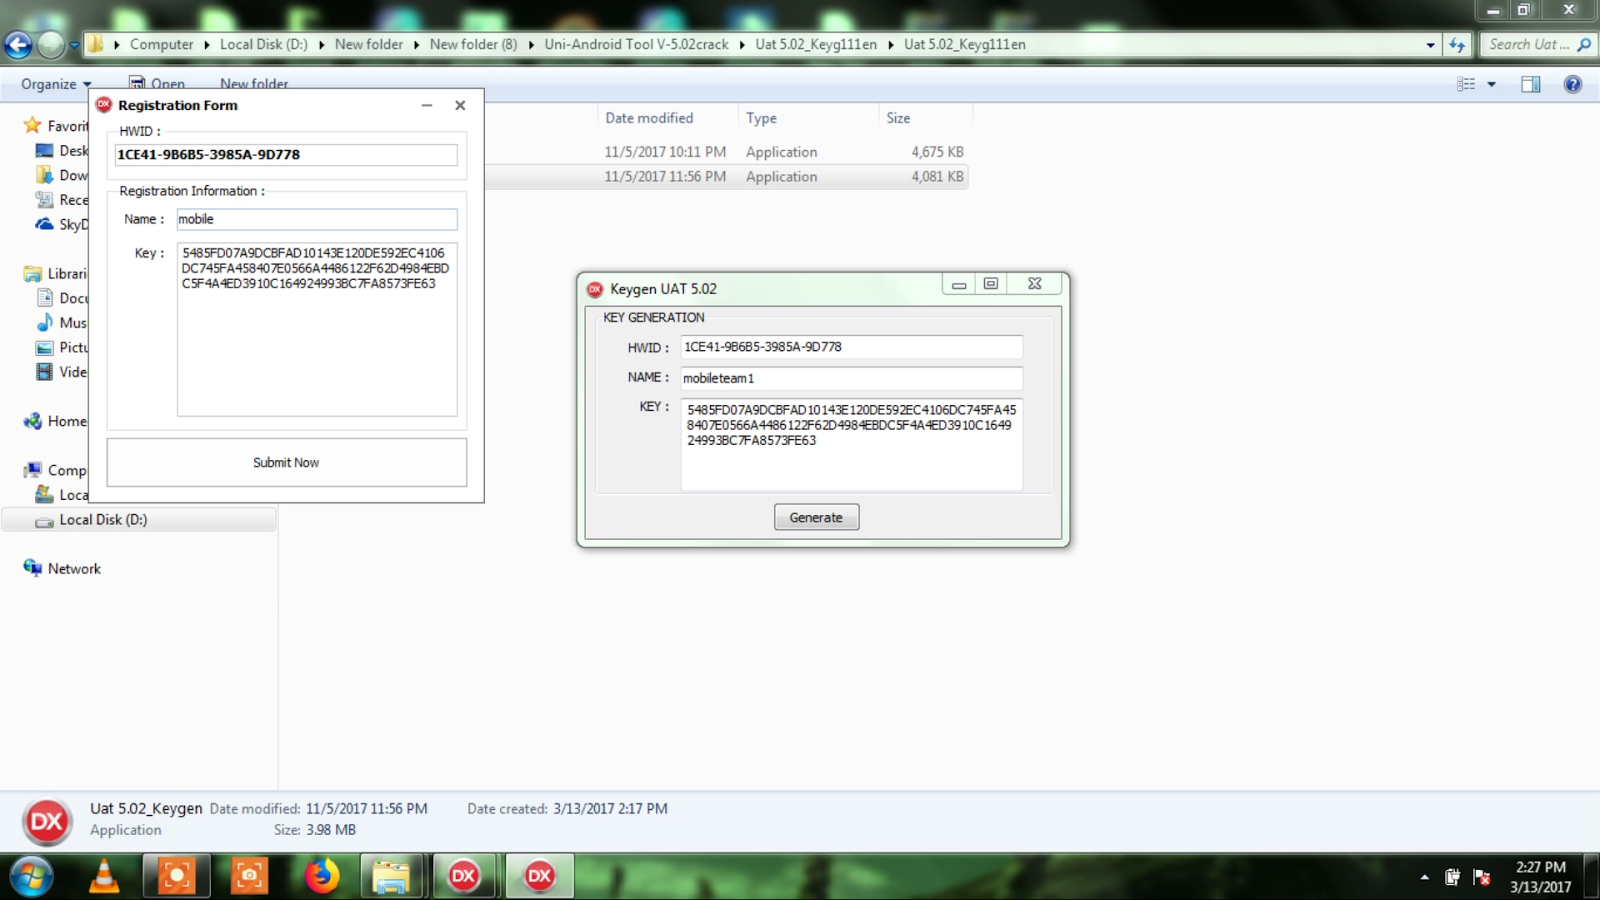Click the first DX taskbar icon
Screen dimensions: 1600x900
[463, 876]
